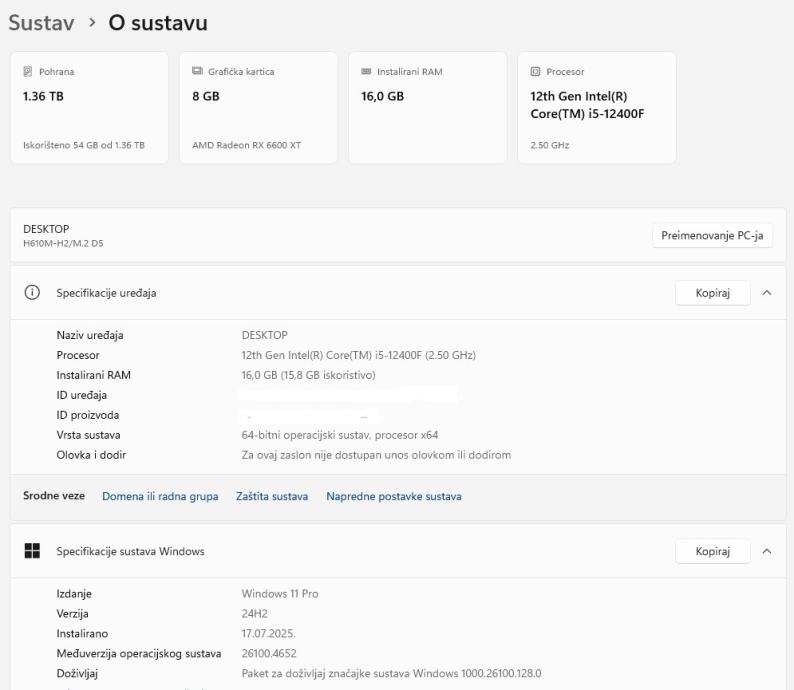Open the AMD Radeon RX 6600 XT card
The height and width of the screenshot is (690, 794).
(x=258, y=108)
